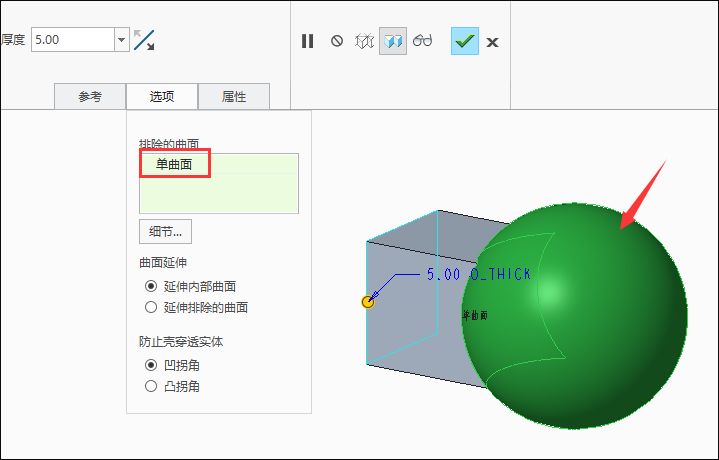Select the no-preview icon
The height and width of the screenshot is (460, 719).
[337, 41]
